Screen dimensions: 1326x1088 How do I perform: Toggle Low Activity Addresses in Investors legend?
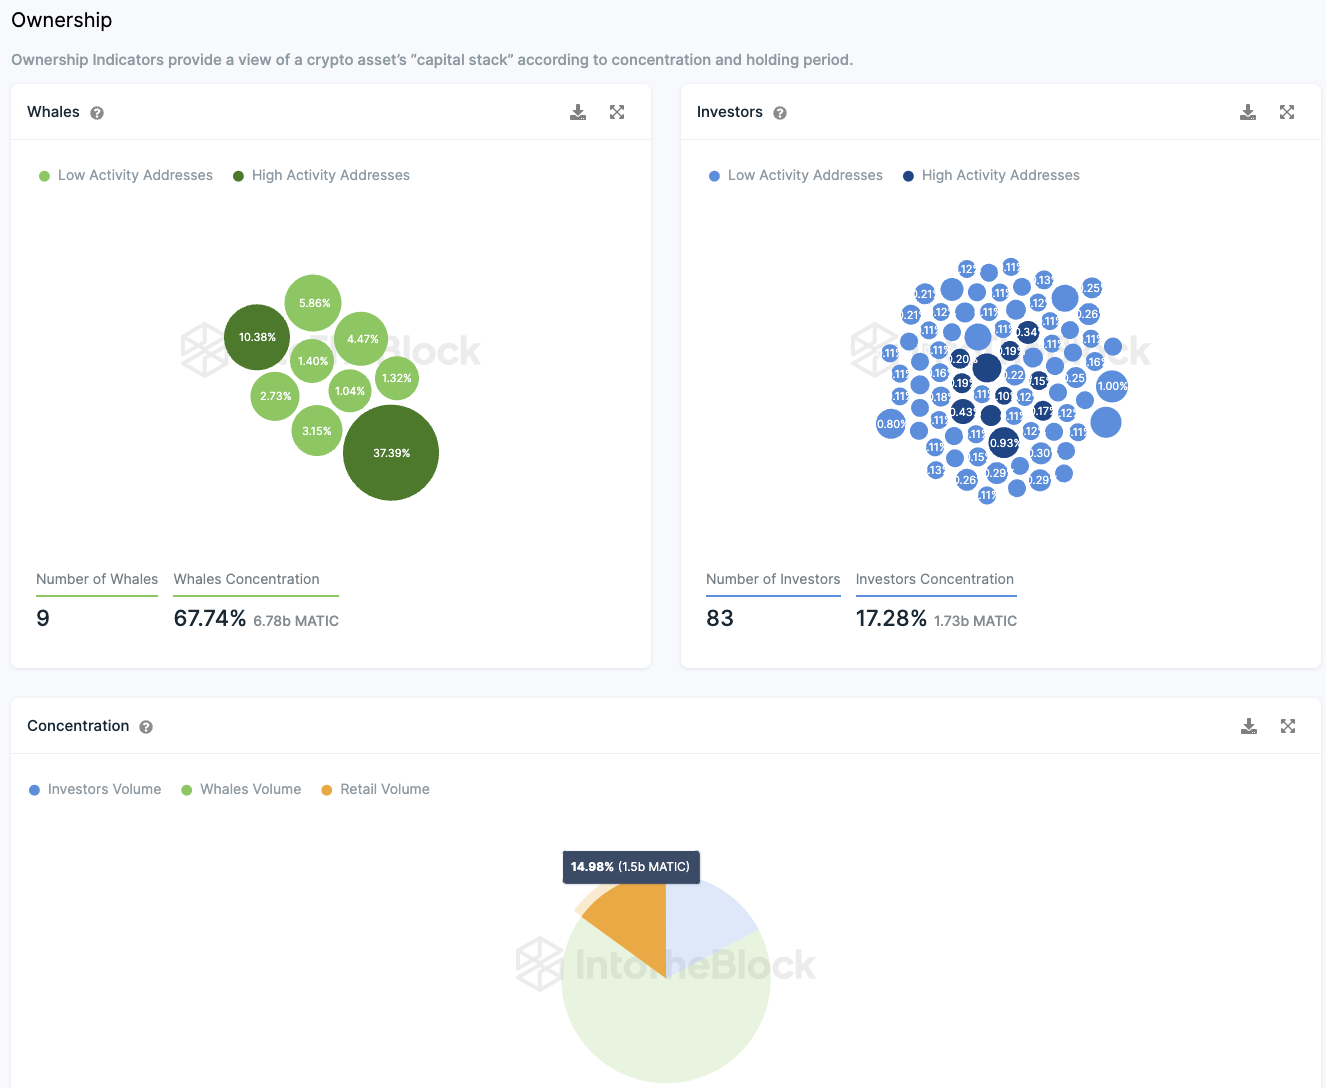click(796, 175)
